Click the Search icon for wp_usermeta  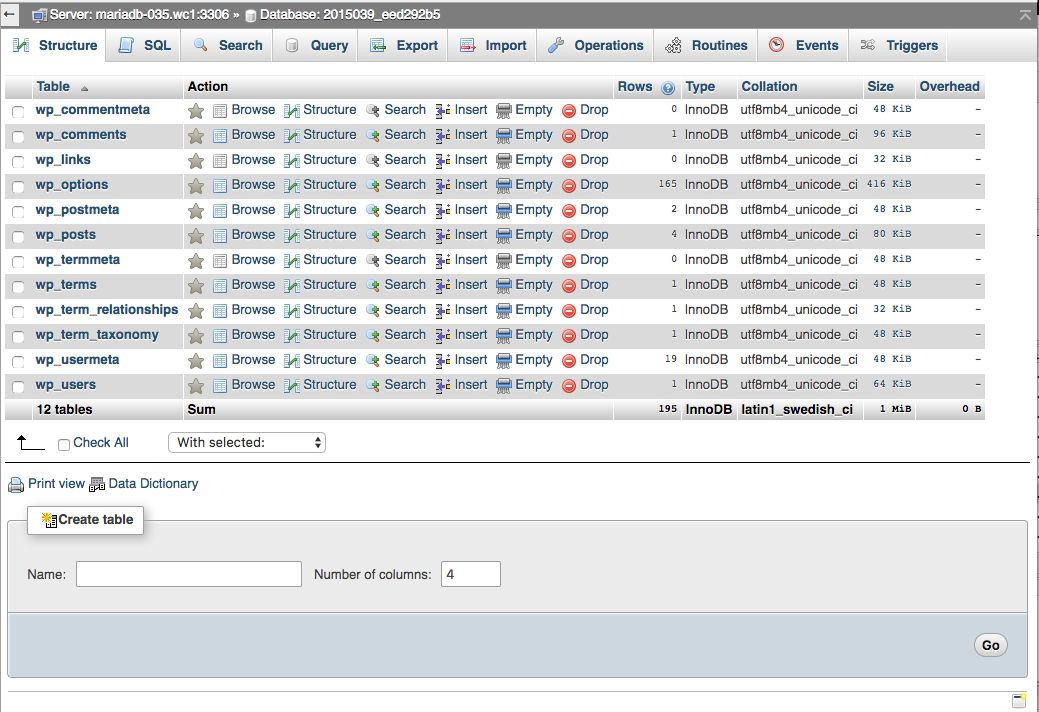[373, 361]
